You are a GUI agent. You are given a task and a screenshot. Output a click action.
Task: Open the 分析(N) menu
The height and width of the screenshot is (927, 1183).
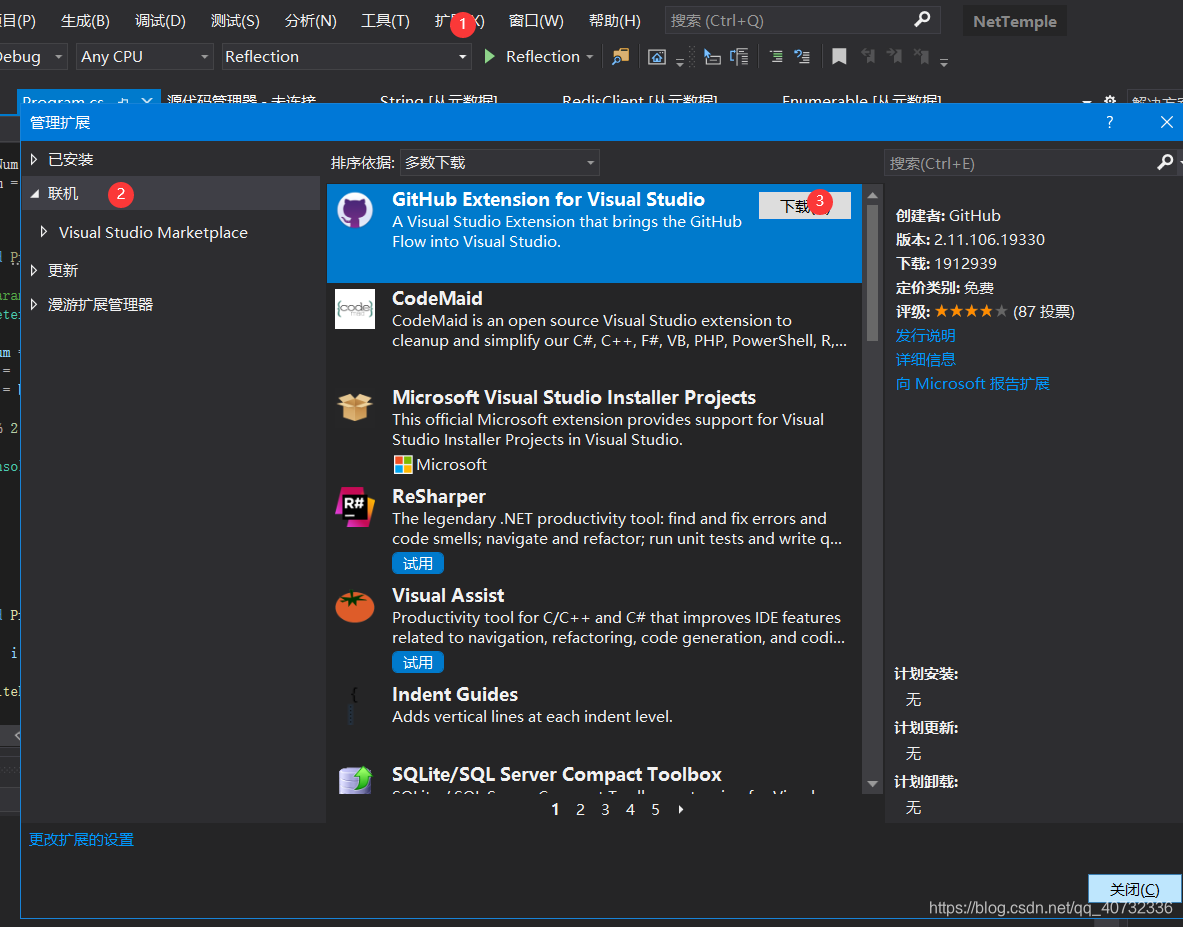pyautogui.click(x=310, y=20)
